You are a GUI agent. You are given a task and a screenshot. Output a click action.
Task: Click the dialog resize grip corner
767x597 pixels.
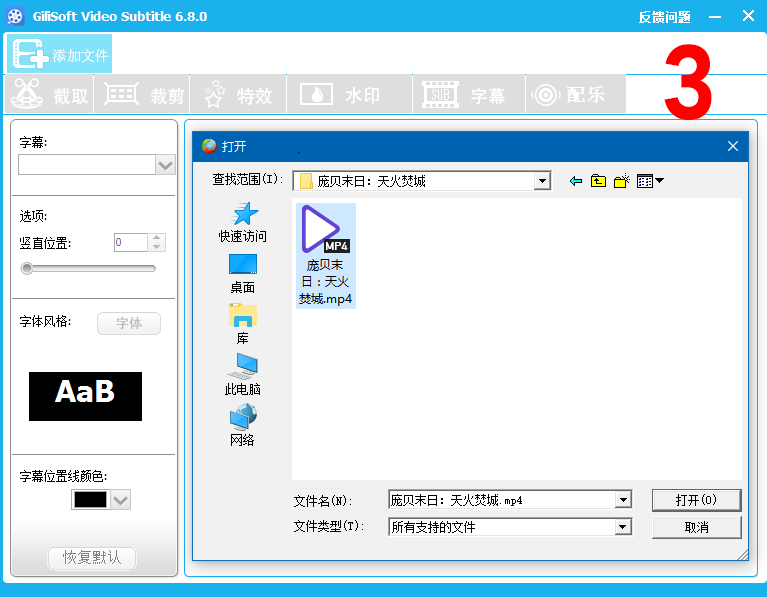743,554
